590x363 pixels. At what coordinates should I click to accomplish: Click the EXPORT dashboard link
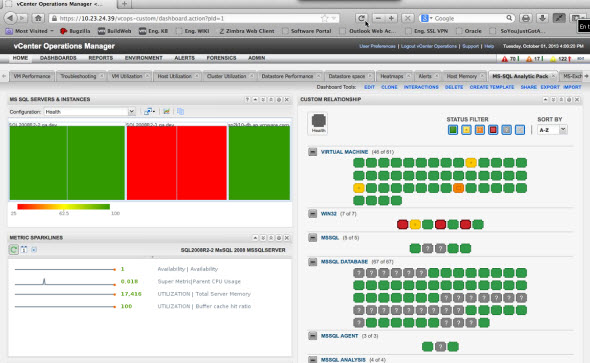550,87
